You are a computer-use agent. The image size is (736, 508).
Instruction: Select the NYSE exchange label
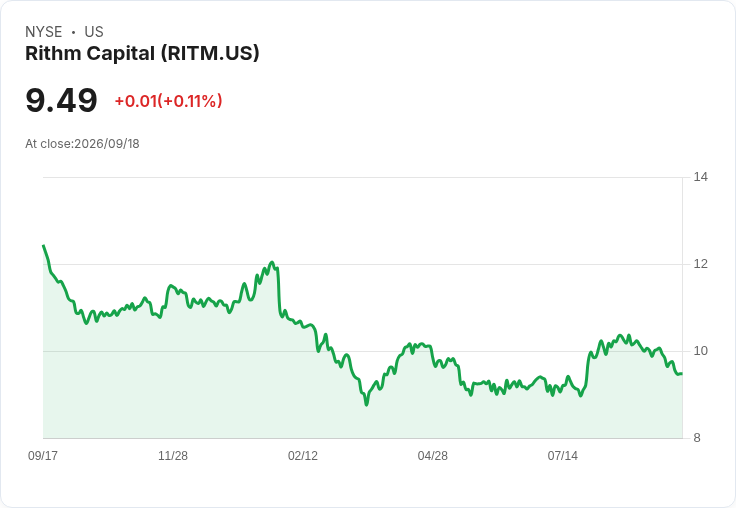click(x=44, y=32)
